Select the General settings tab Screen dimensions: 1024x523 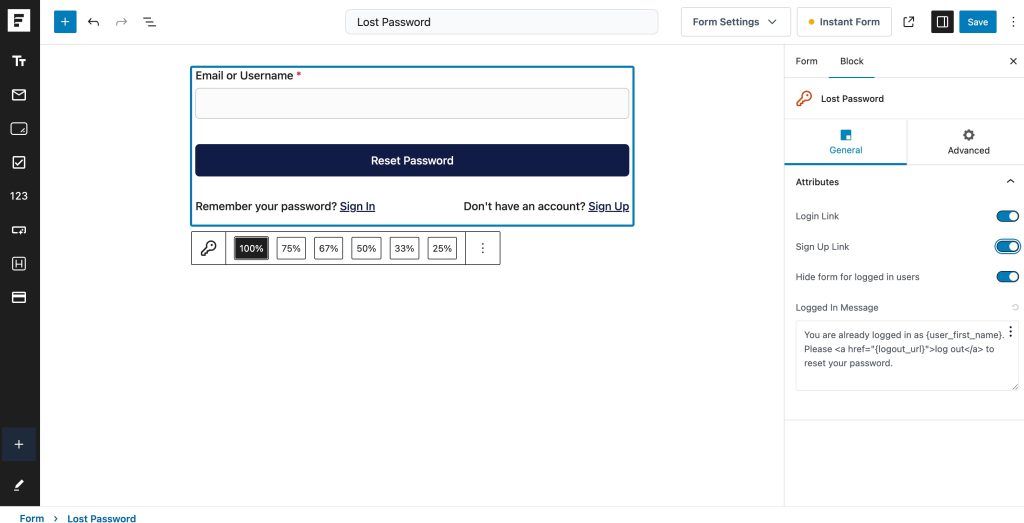point(846,142)
